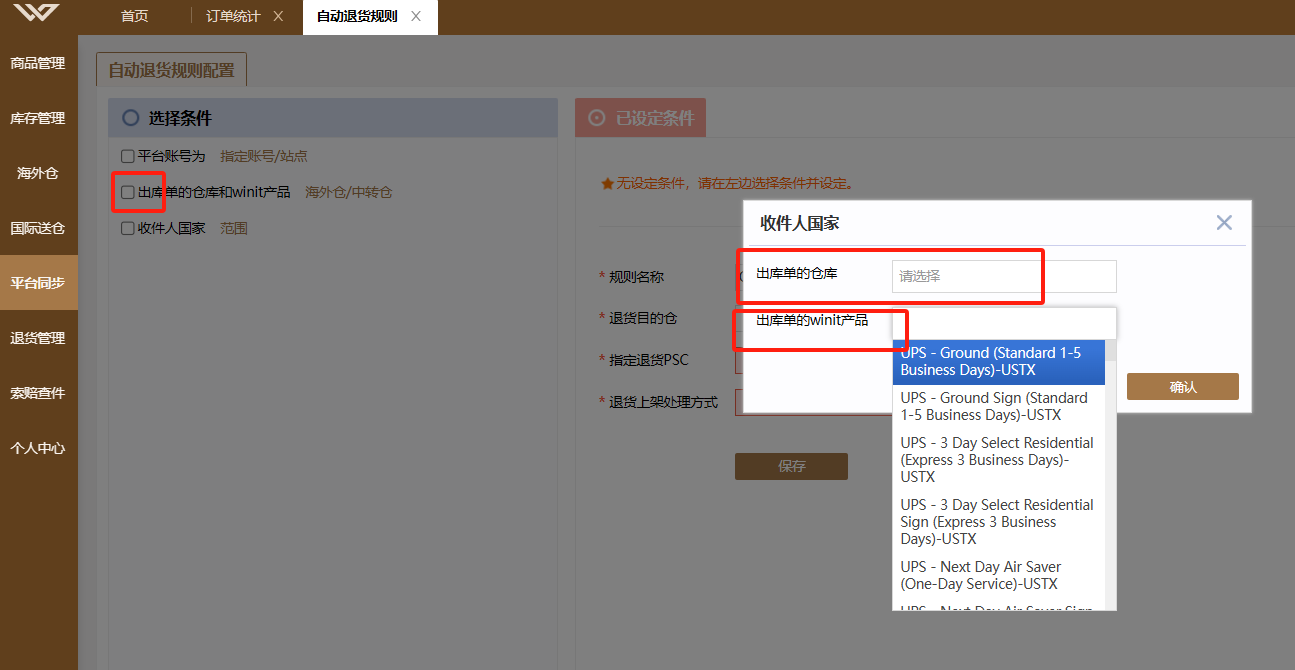1295x670 pixels.
Task: Tick the 平台账号为 checkbox
Action: tap(127, 156)
